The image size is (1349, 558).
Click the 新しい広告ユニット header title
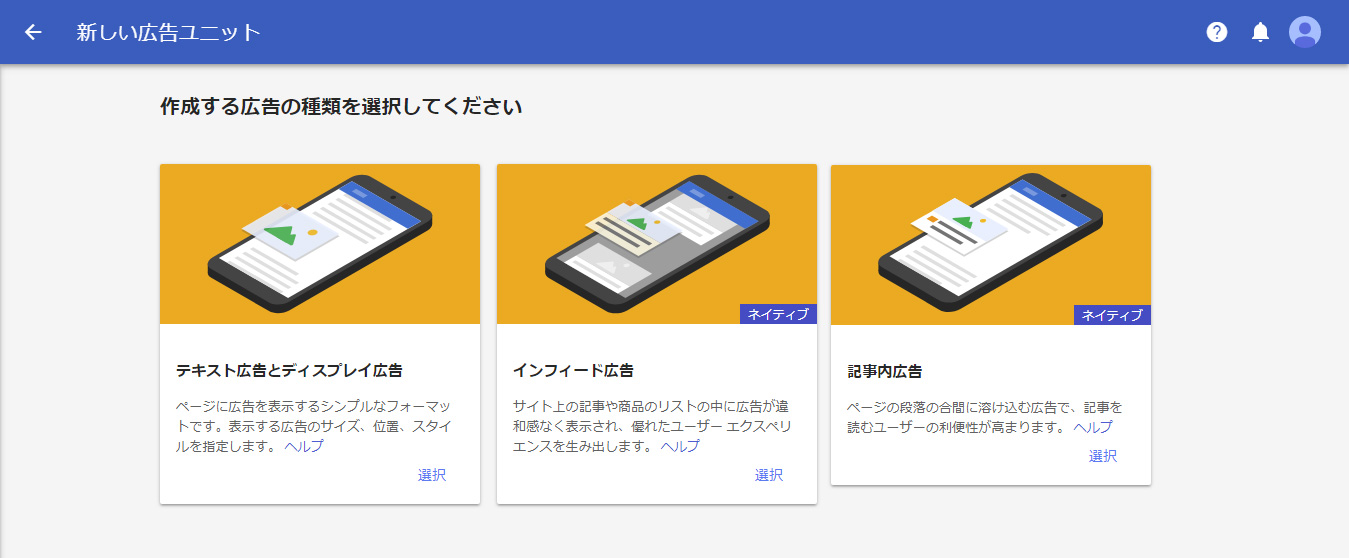pos(168,32)
